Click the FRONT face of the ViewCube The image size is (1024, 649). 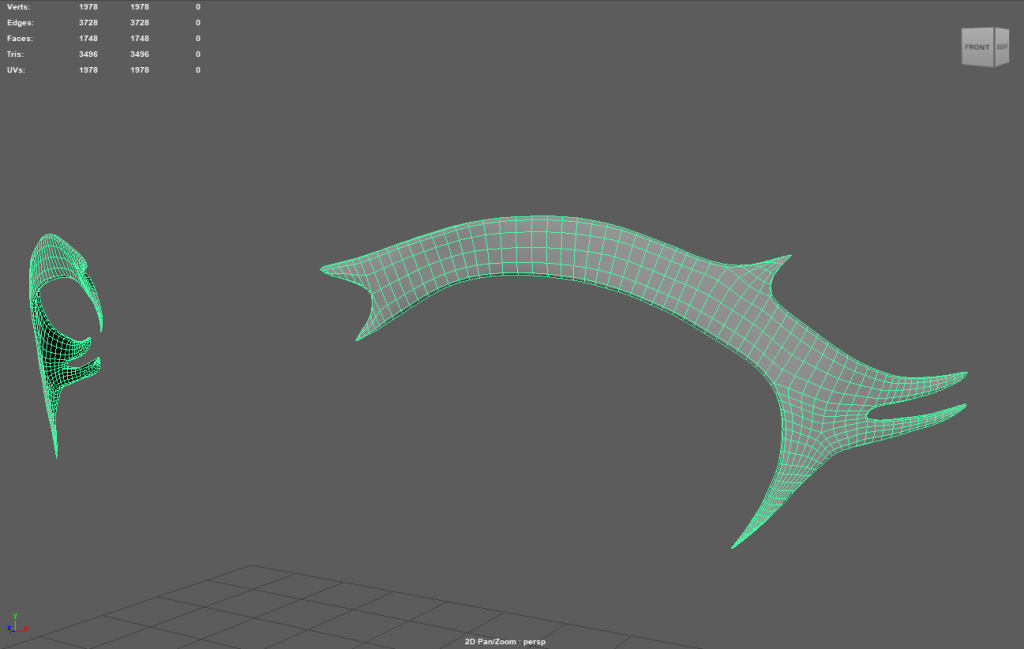(976, 47)
